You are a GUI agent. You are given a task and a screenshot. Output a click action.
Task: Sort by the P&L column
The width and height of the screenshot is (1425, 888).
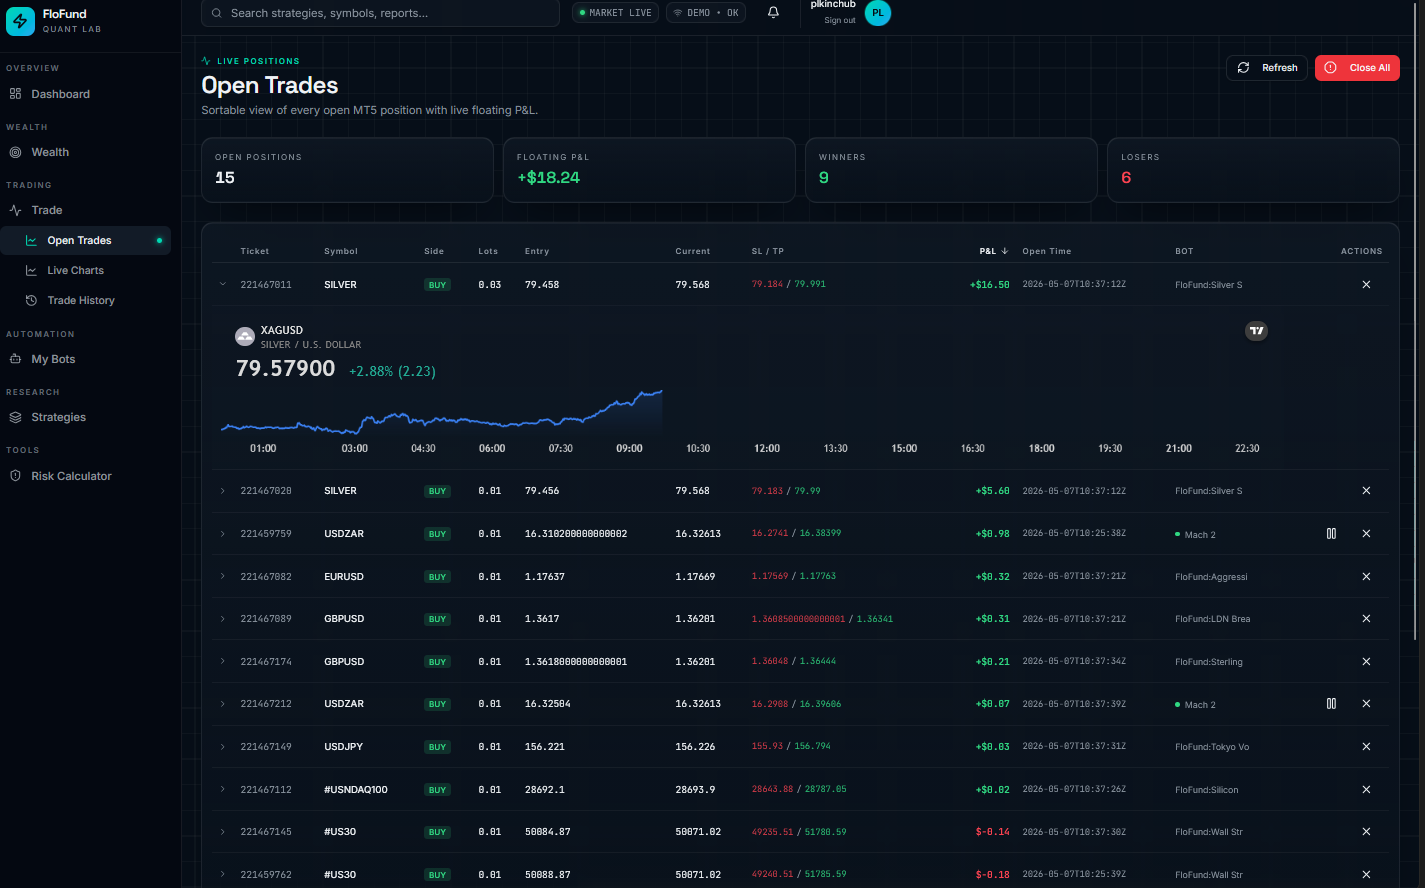pos(993,251)
